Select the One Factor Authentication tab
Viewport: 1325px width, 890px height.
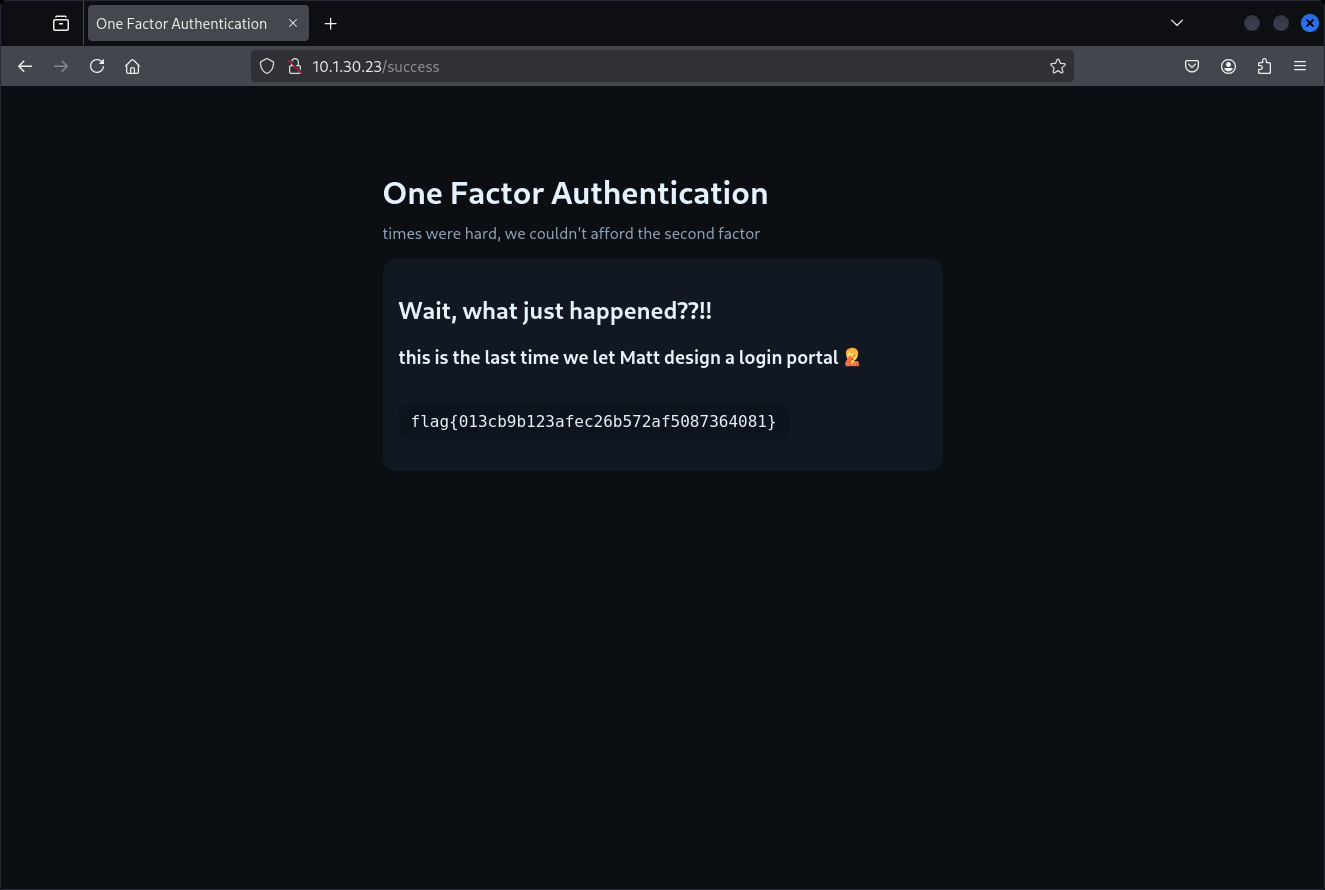(182, 23)
